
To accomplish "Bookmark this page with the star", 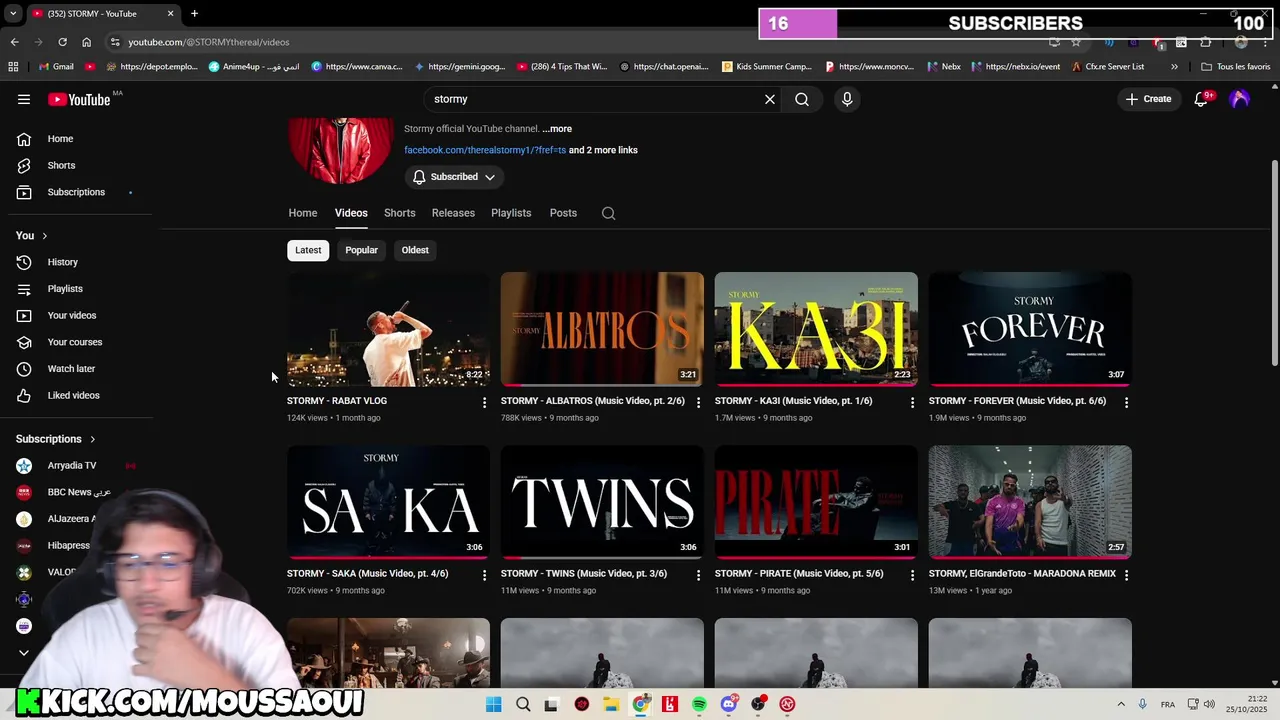I will pos(1076,42).
